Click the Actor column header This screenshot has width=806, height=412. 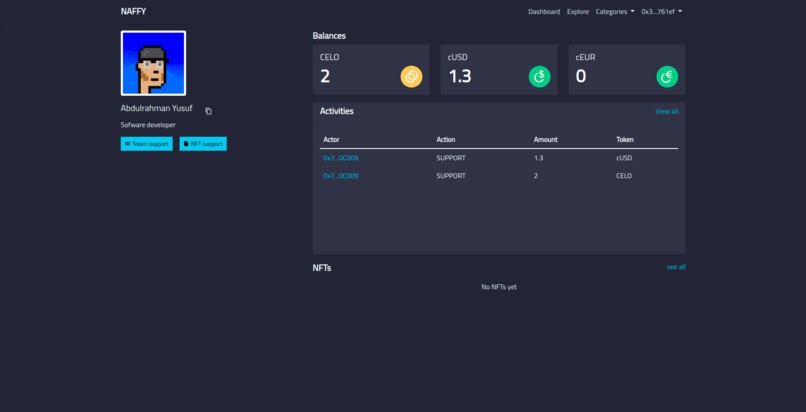point(331,140)
